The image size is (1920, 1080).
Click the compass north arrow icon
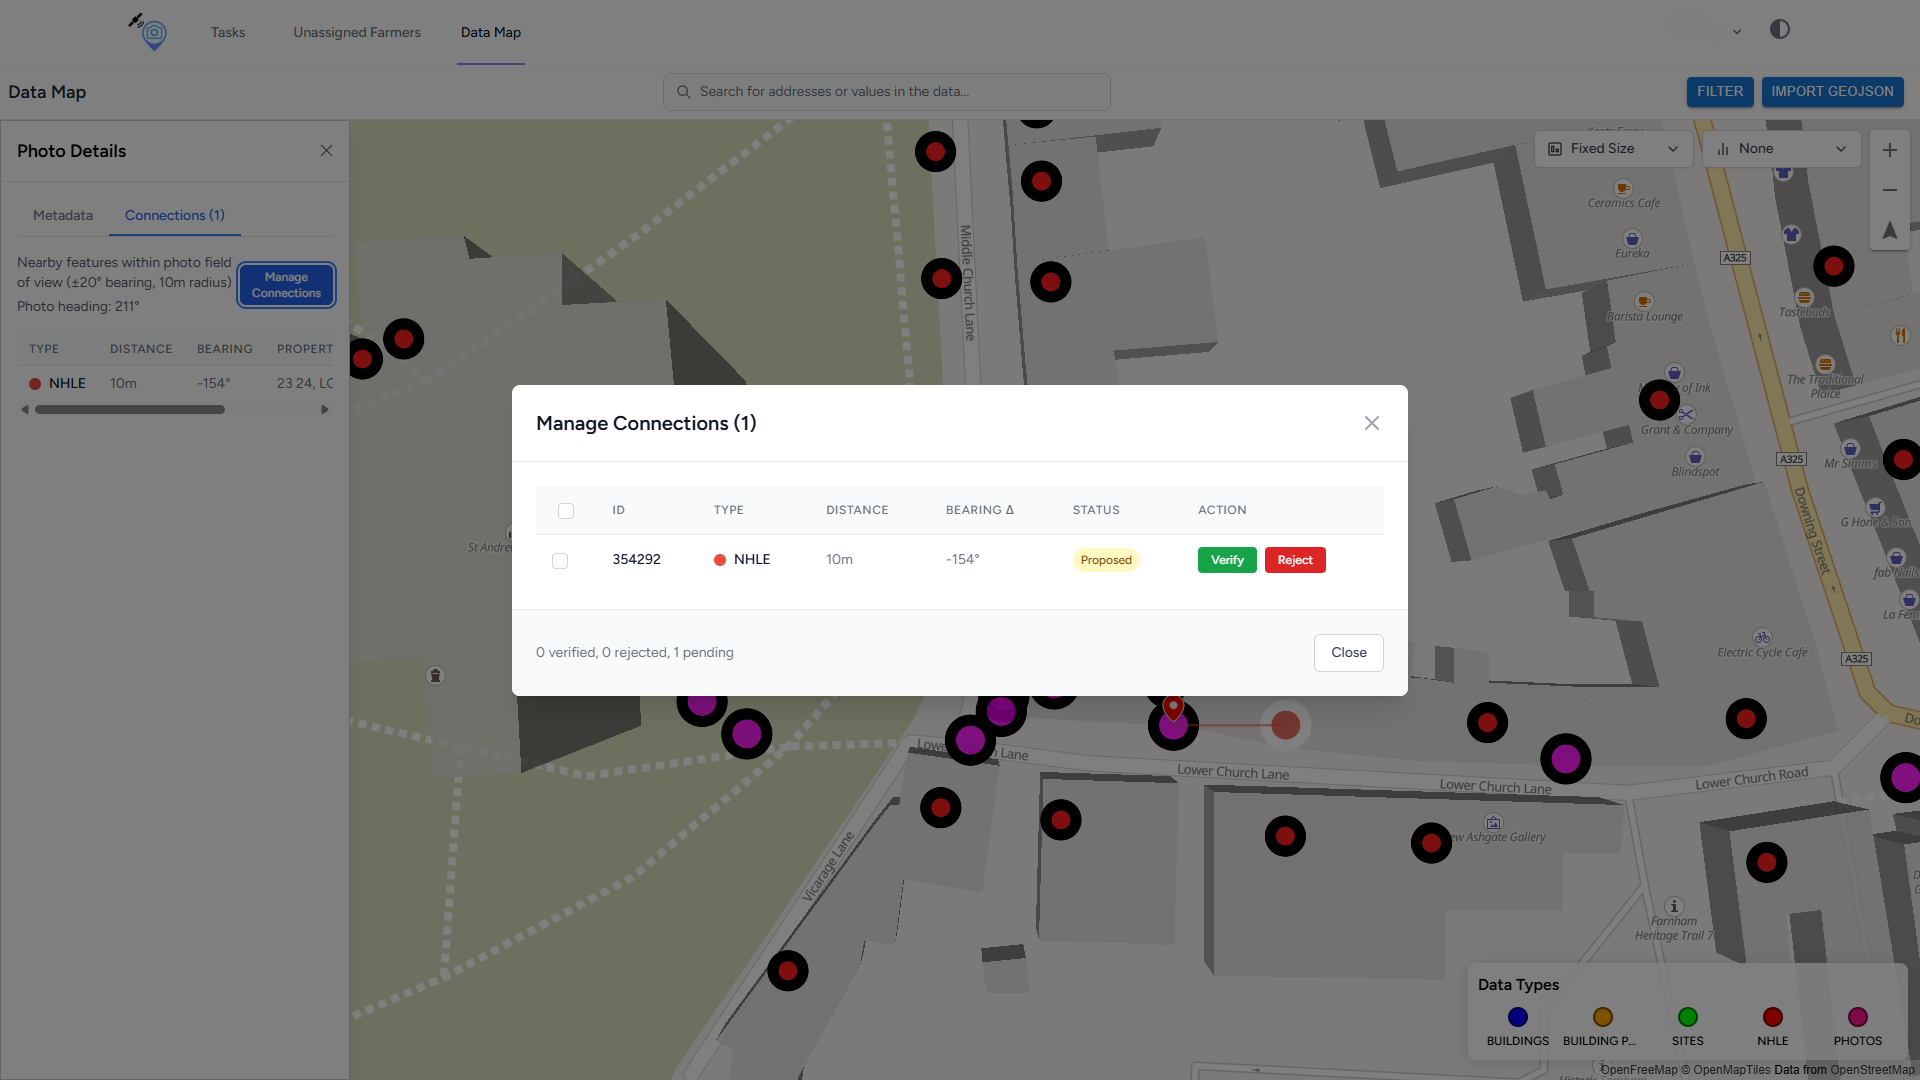[1889, 231]
